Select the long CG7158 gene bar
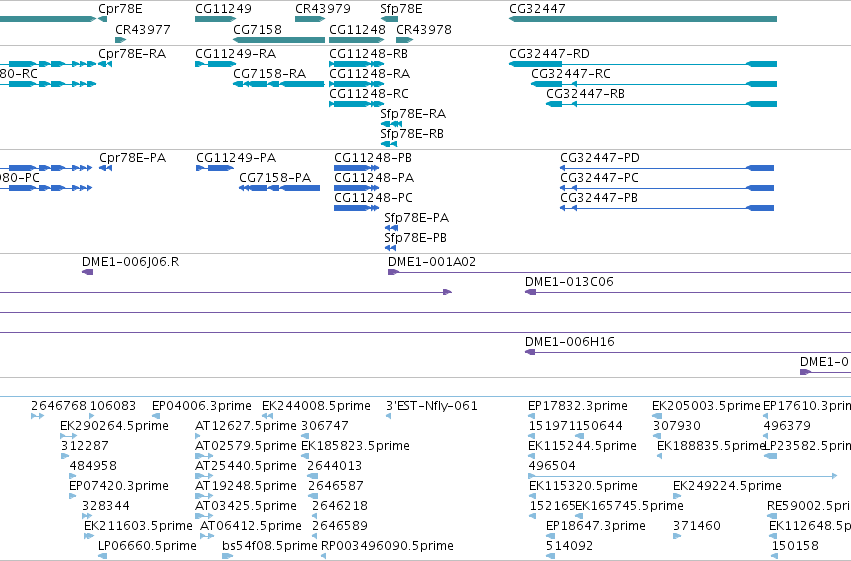This screenshot has height=561, width=851. [279, 40]
